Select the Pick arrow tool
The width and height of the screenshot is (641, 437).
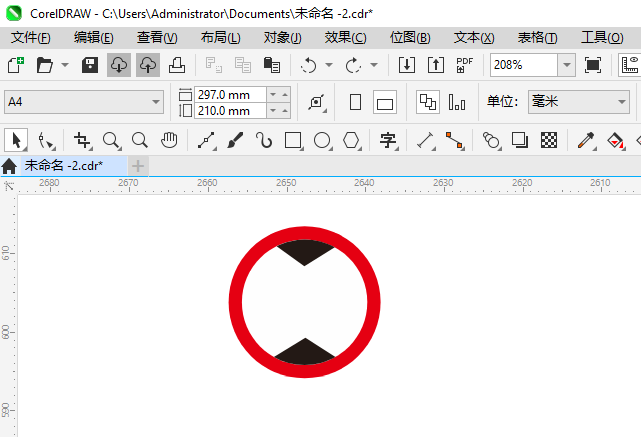[16, 140]
